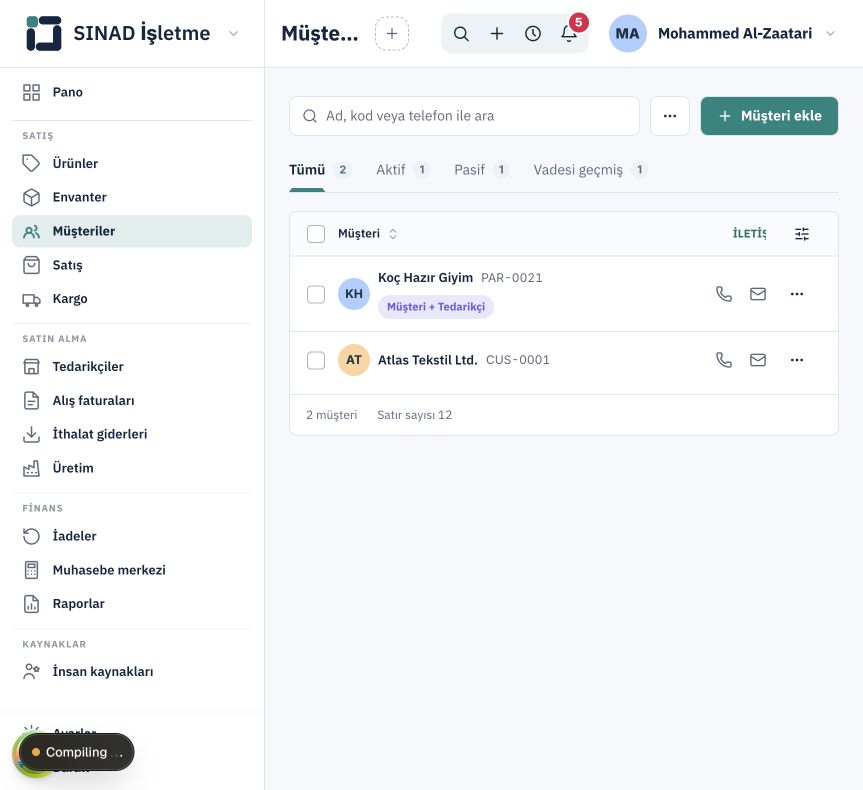Viewport: 863px width, 790px height.
Task: Call Atlas Tekstil Ltd. via phone icon
Action: [724, 360]
